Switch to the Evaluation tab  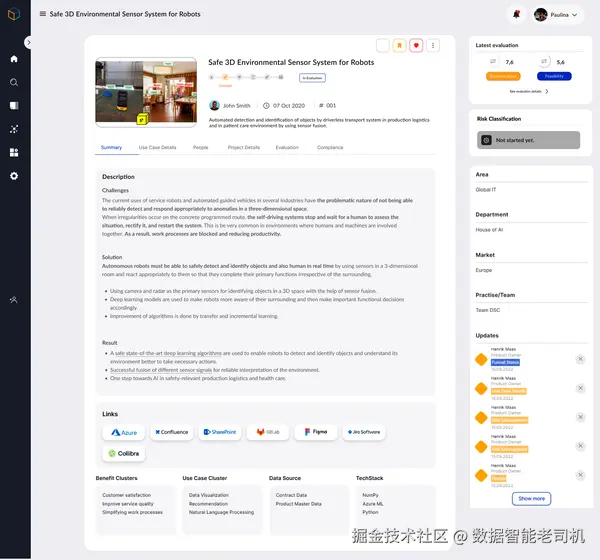tap(287, 147)
